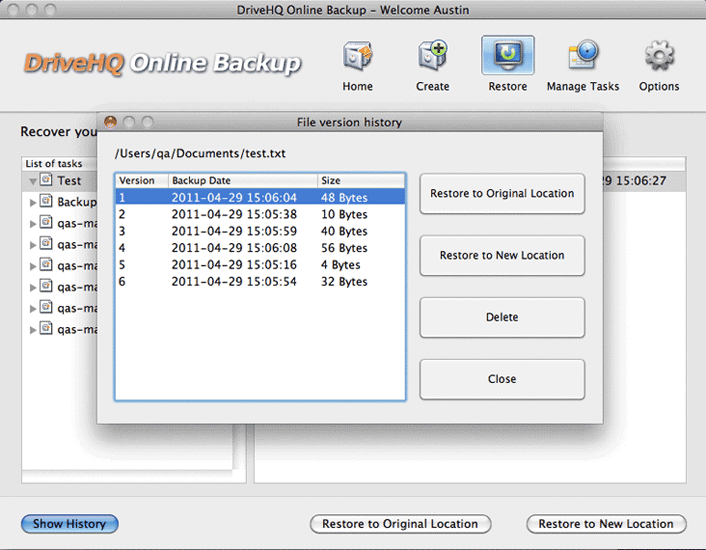
Task: Select version 1 row in history
Action: pos(260,198)
